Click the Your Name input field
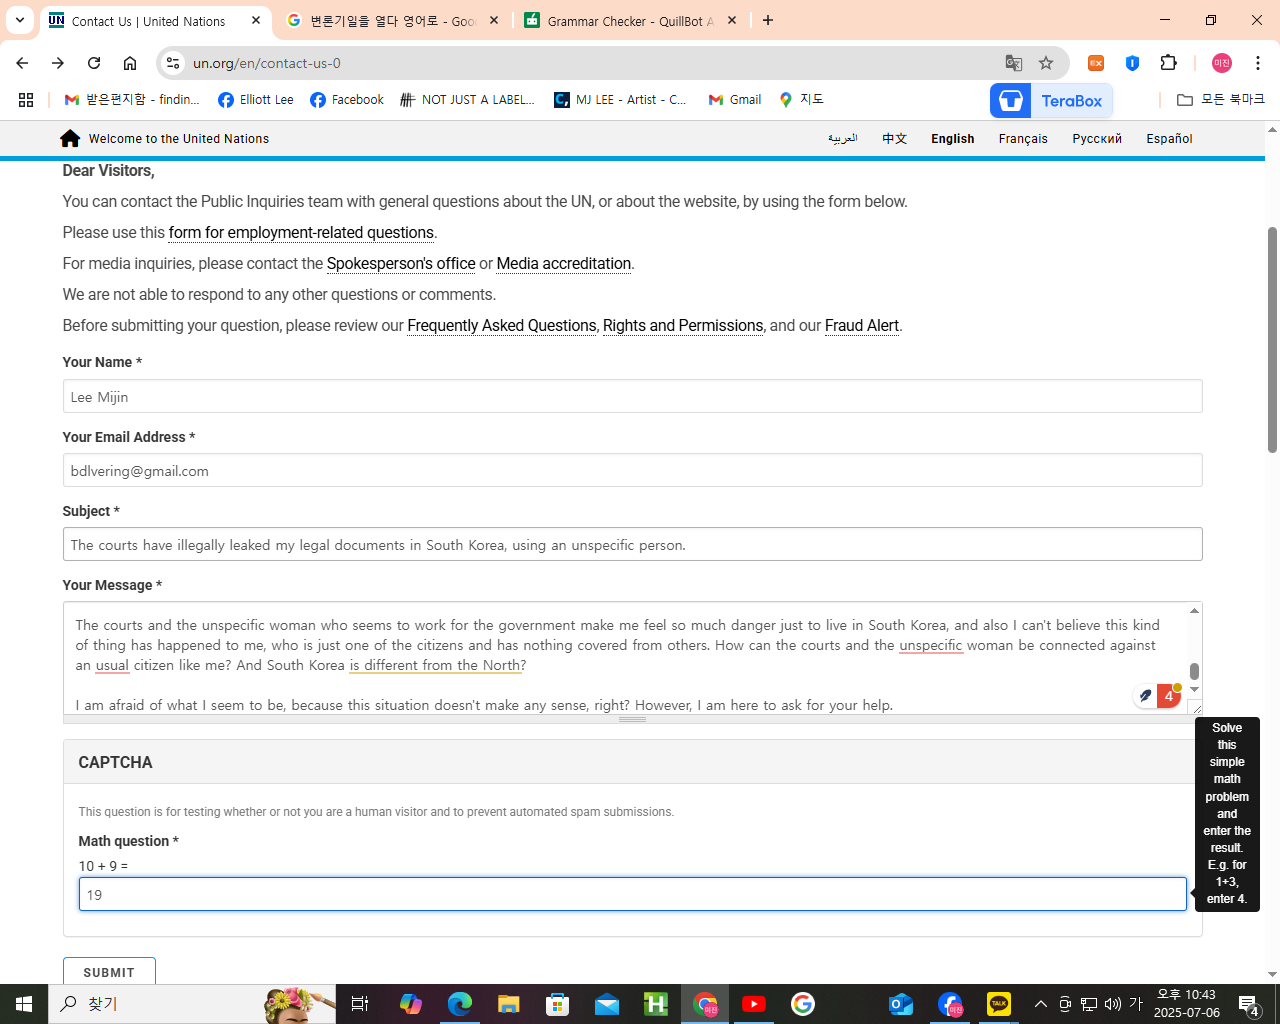1280x1024 pixels. 632,396
